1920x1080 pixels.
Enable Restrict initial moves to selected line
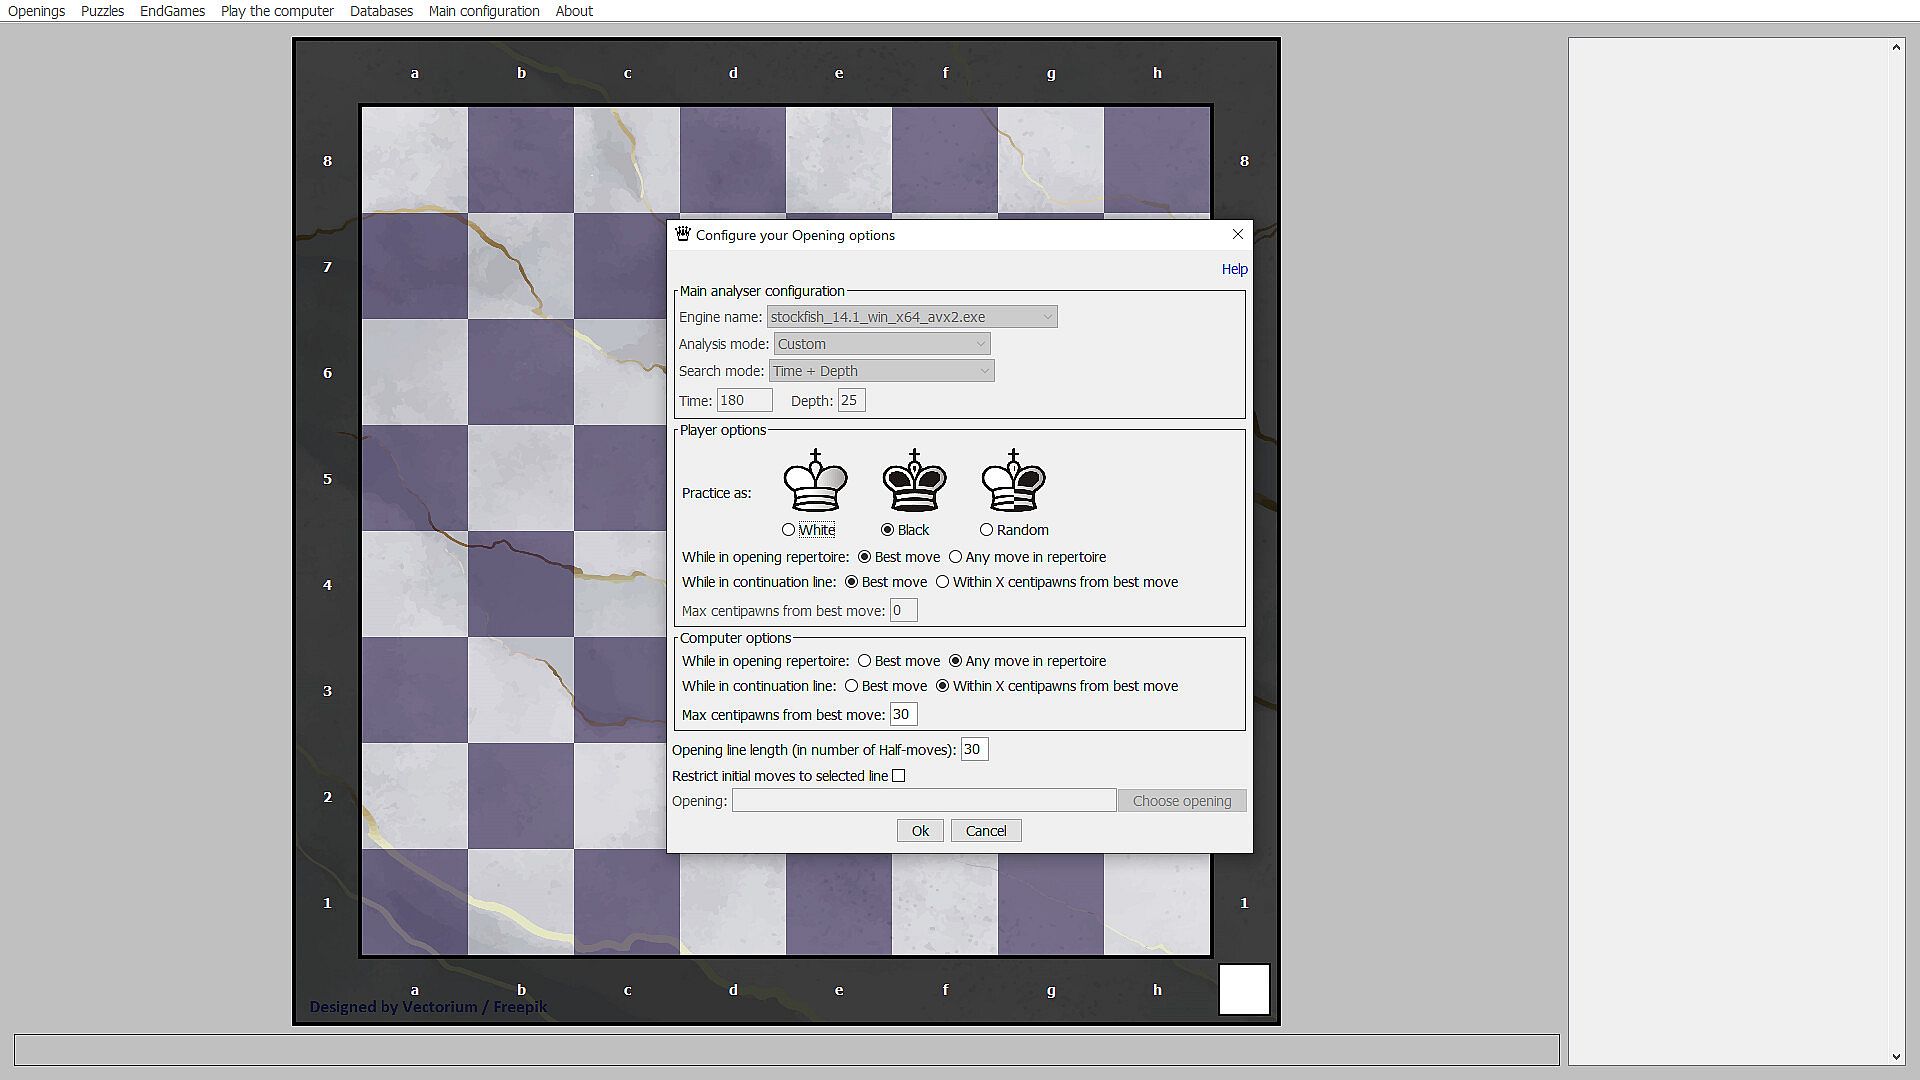899,776
